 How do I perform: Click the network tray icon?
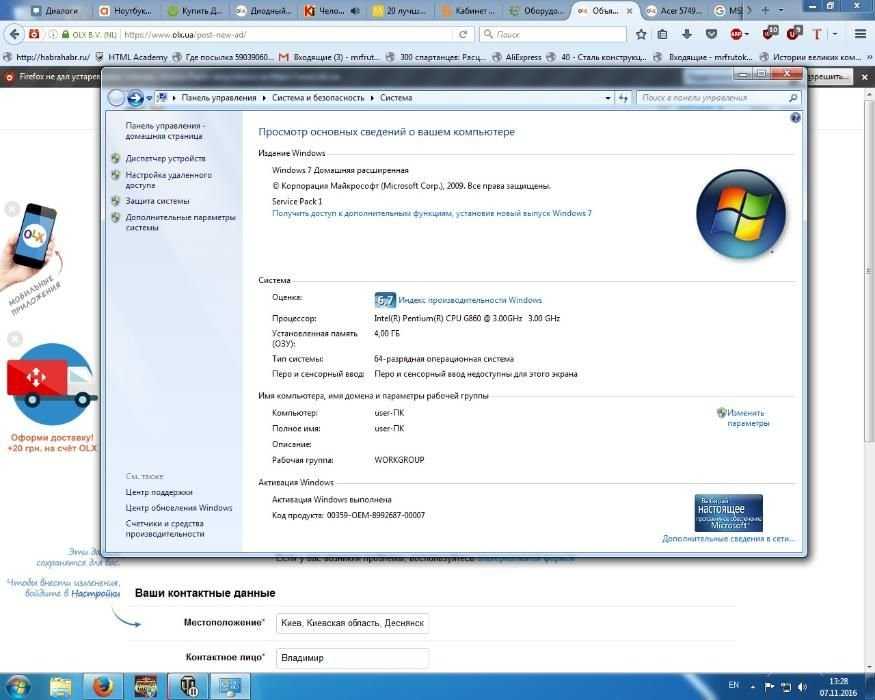[786, 687]
